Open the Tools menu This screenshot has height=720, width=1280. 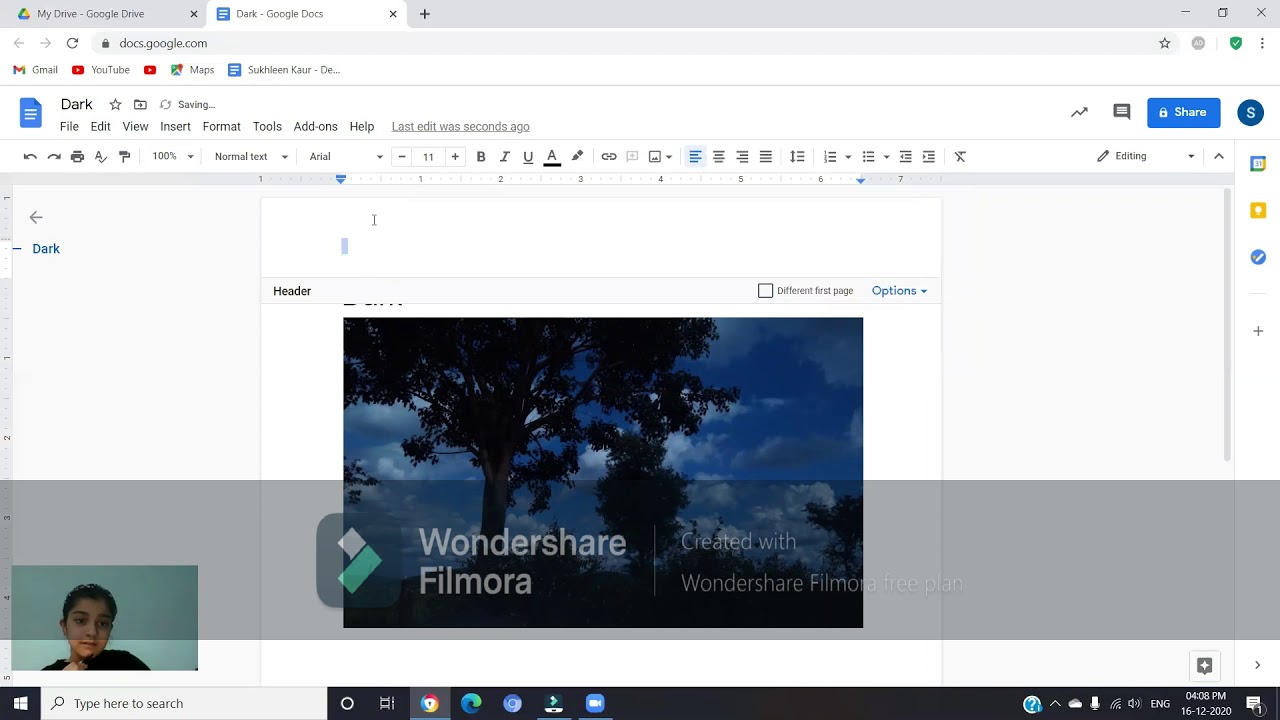tap(267, 126)
